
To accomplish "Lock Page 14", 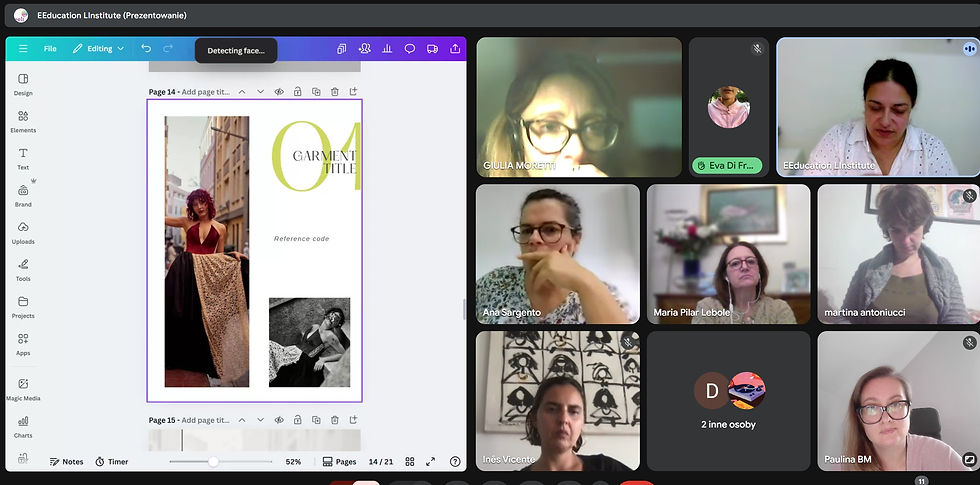I will (298, 92).
